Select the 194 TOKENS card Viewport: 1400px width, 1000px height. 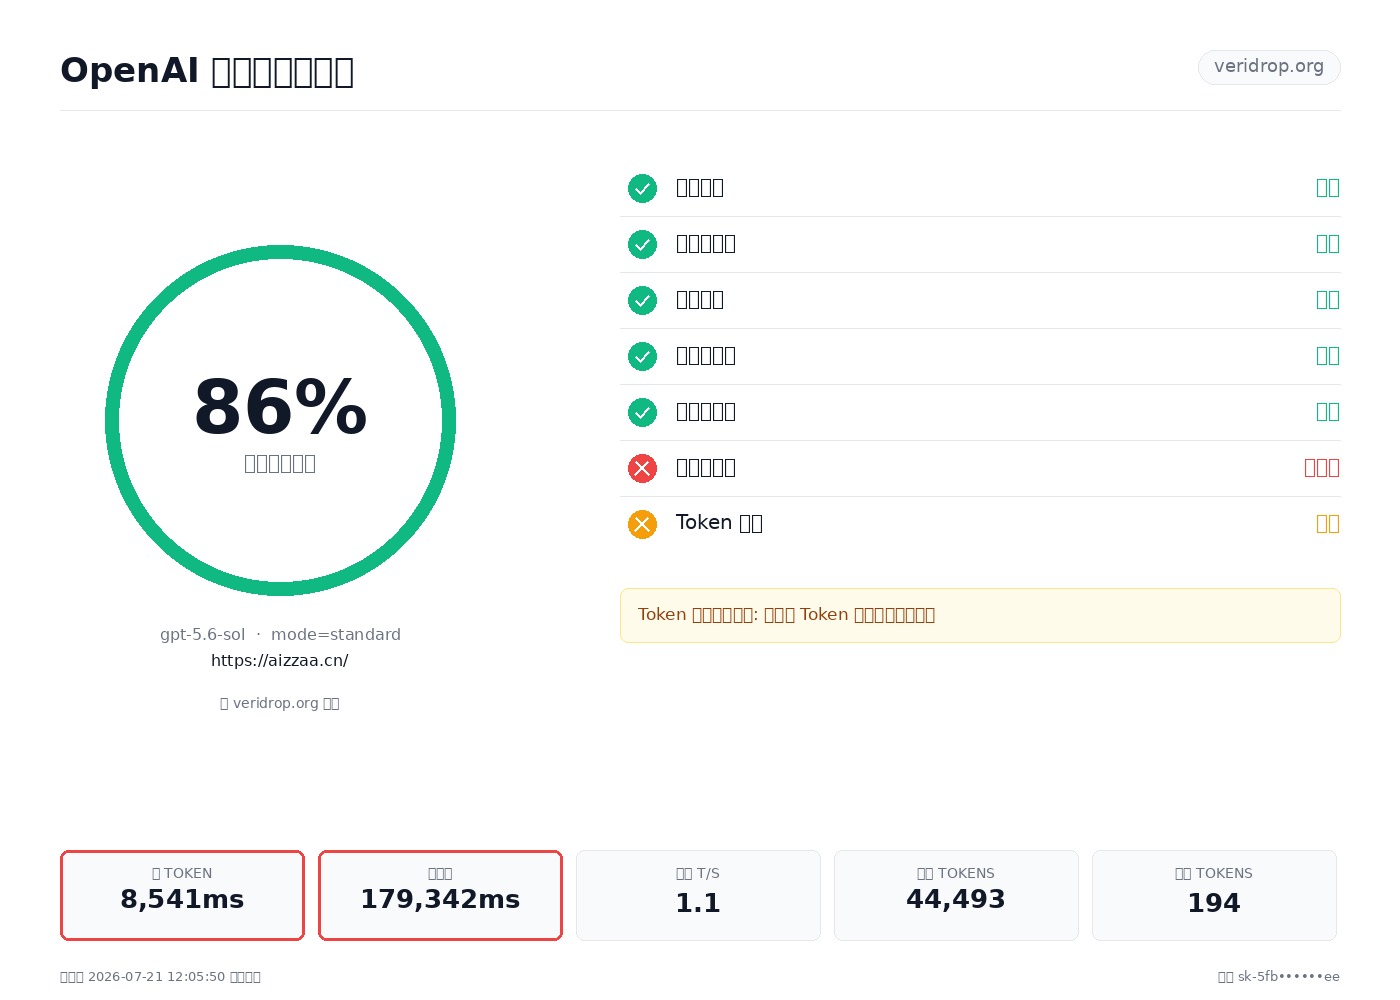(x=1214, y=895)
